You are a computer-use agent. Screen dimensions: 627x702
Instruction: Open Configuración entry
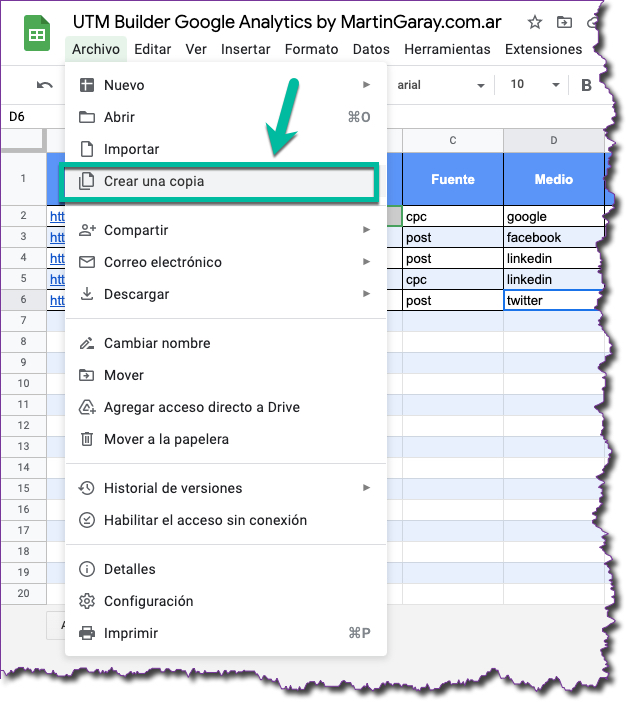(x=225, y=601)
